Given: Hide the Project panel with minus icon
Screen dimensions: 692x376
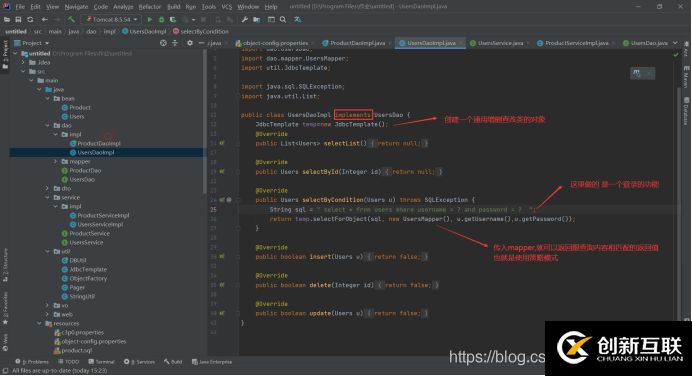Looking at the screenshot, I should (201, 43).
